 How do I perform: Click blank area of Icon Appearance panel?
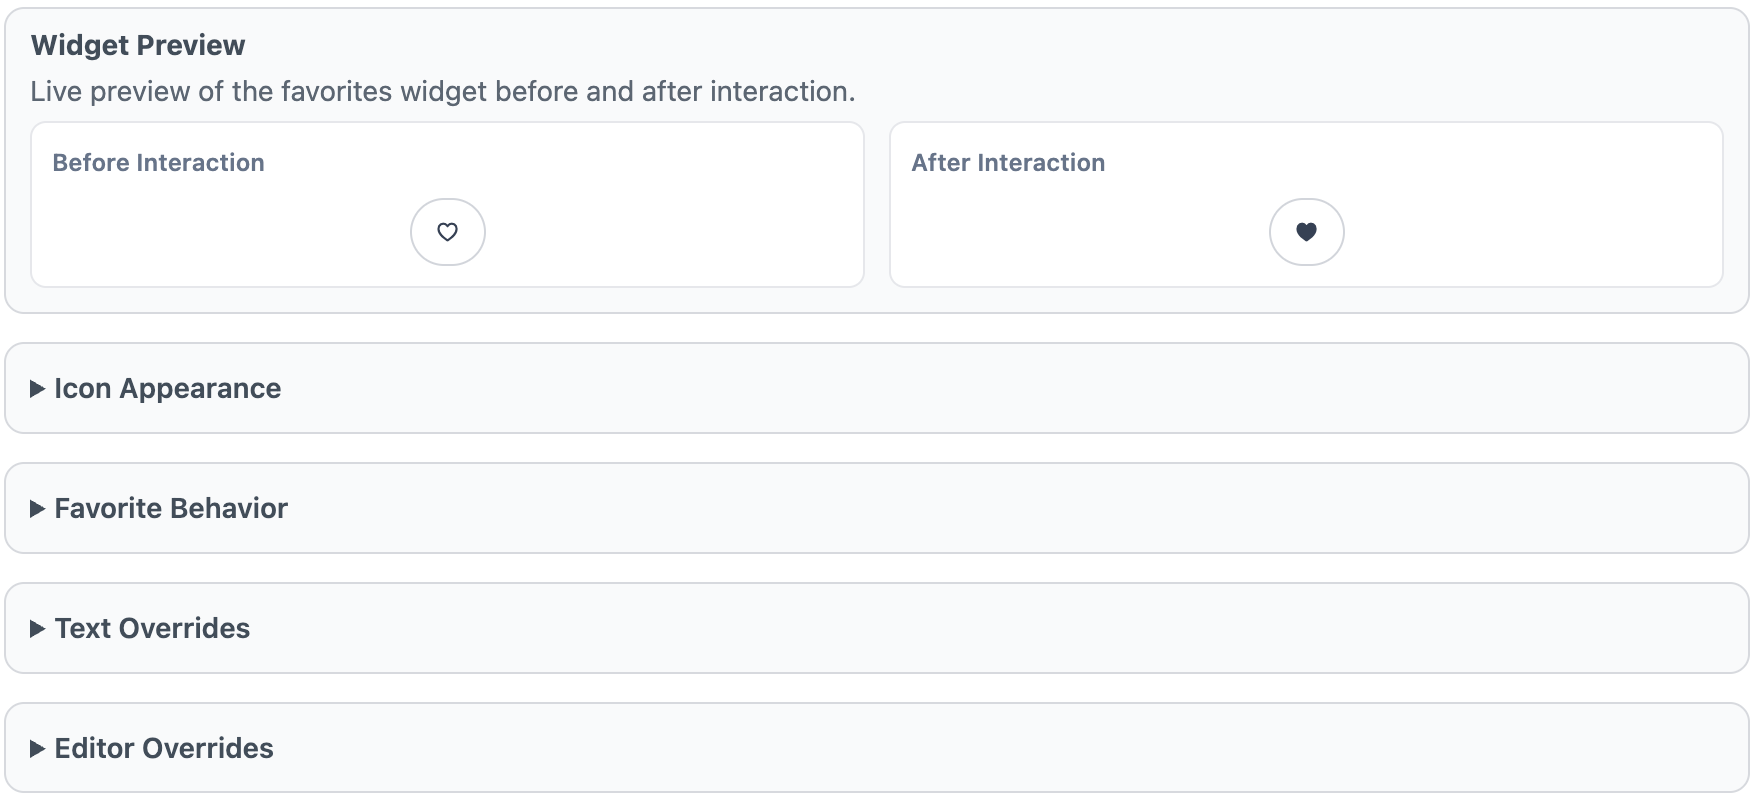coord(1000,389)
